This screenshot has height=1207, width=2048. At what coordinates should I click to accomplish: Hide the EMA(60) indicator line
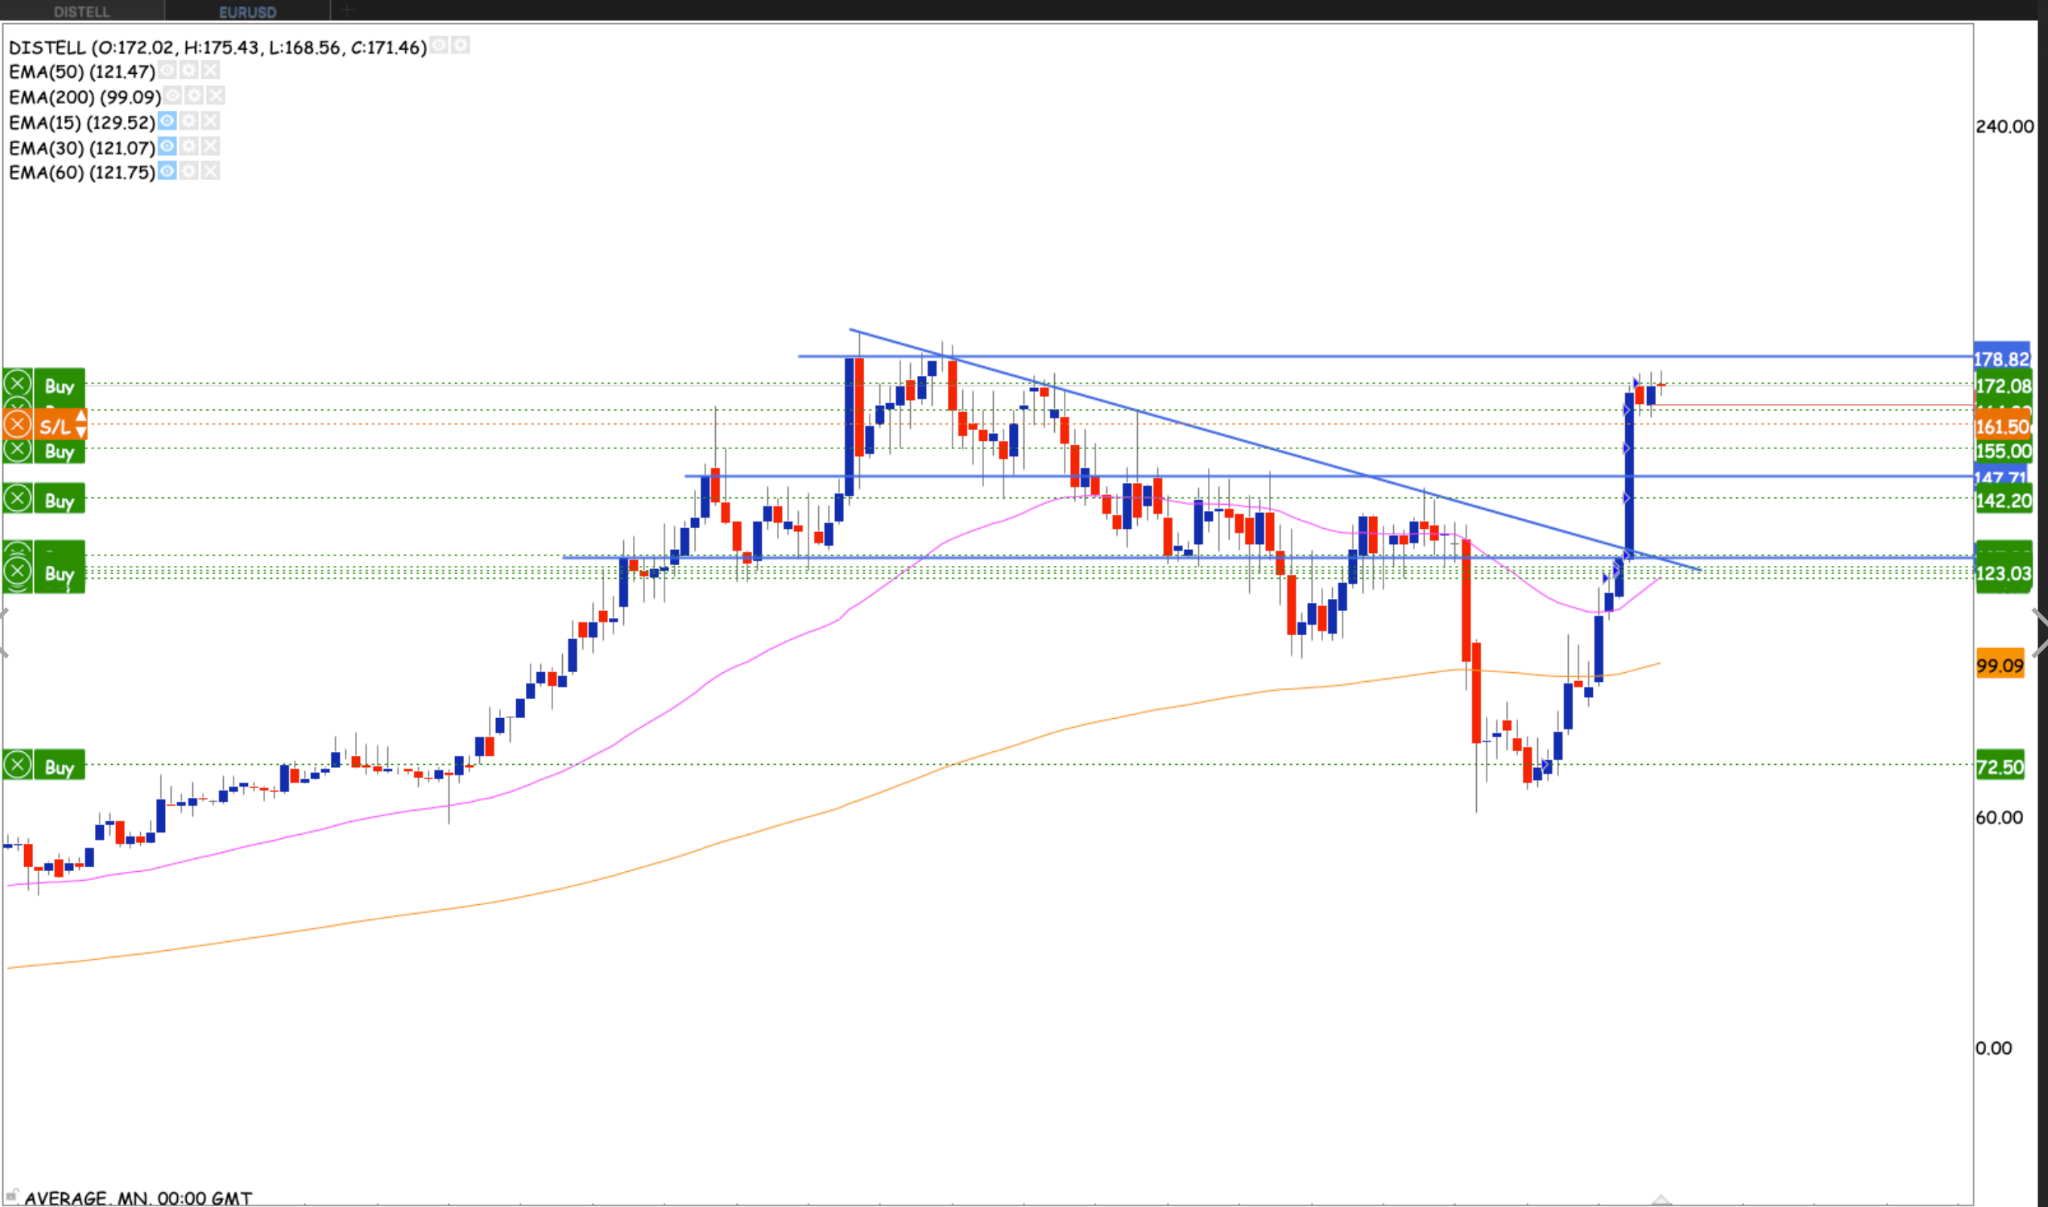[167, 171]
